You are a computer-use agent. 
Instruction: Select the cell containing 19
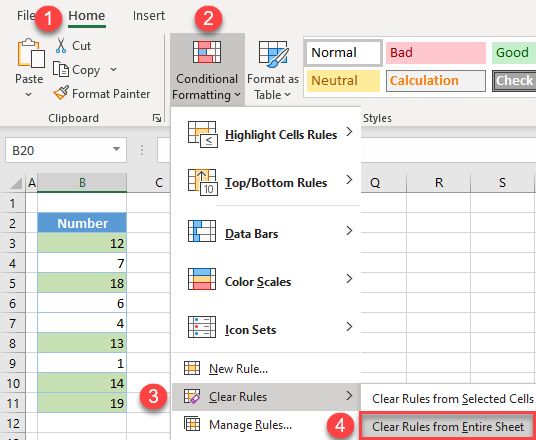point(82,403)
